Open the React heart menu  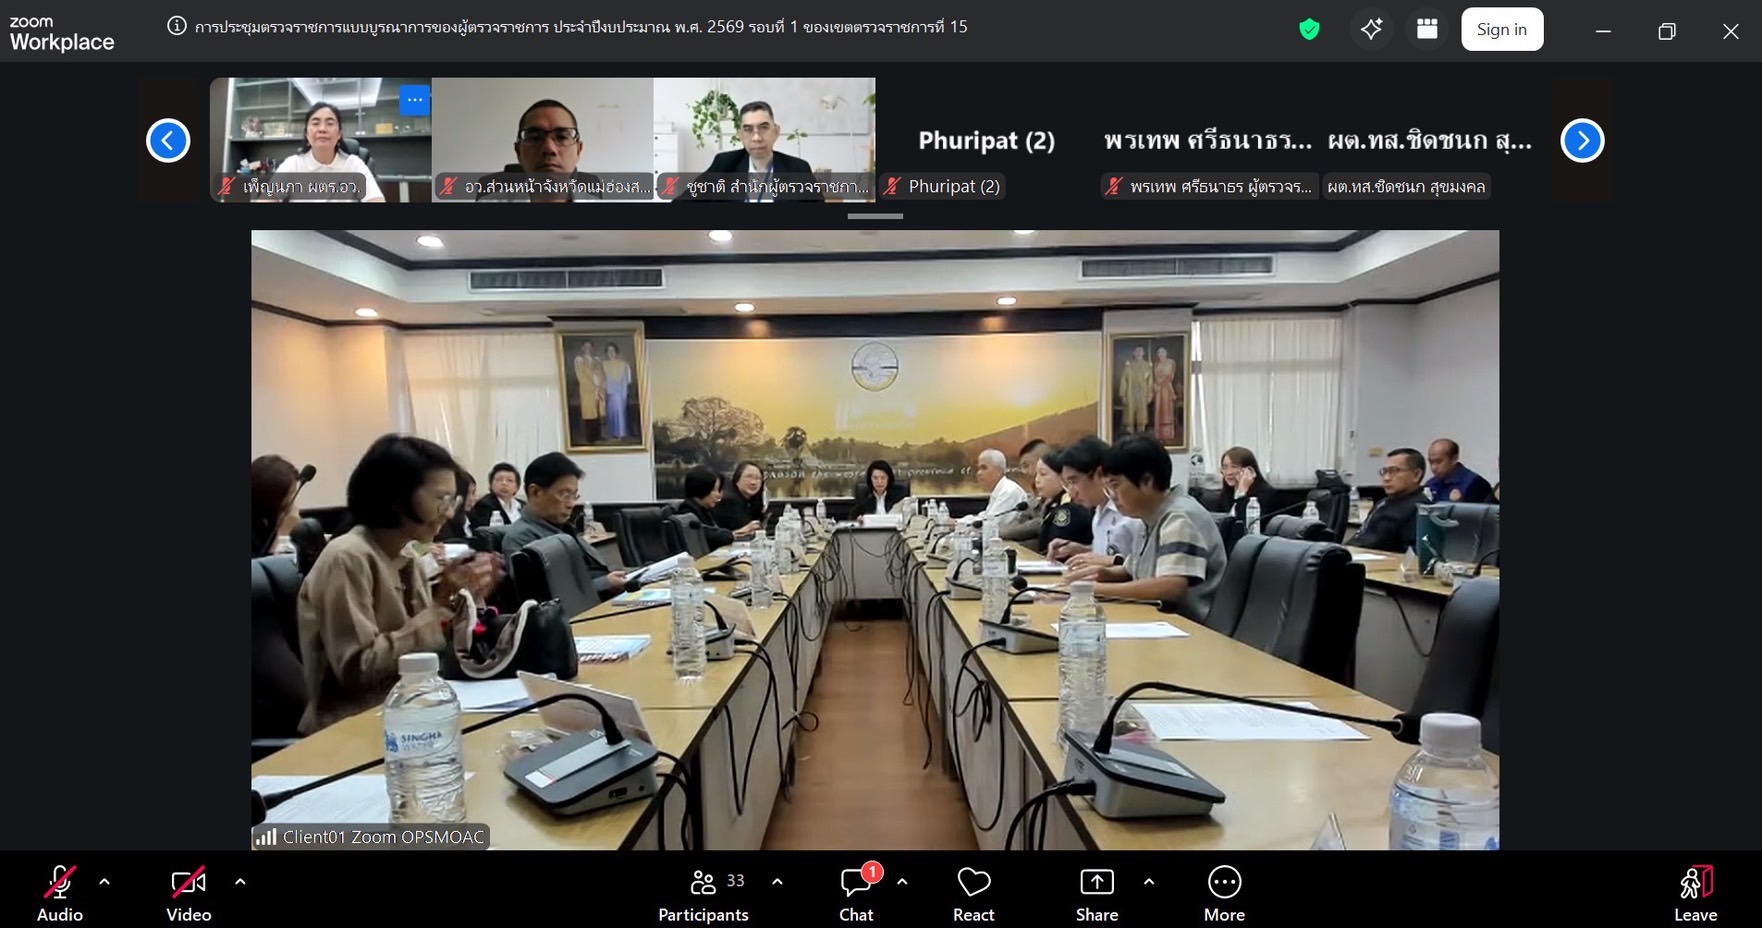pos(973,894)
